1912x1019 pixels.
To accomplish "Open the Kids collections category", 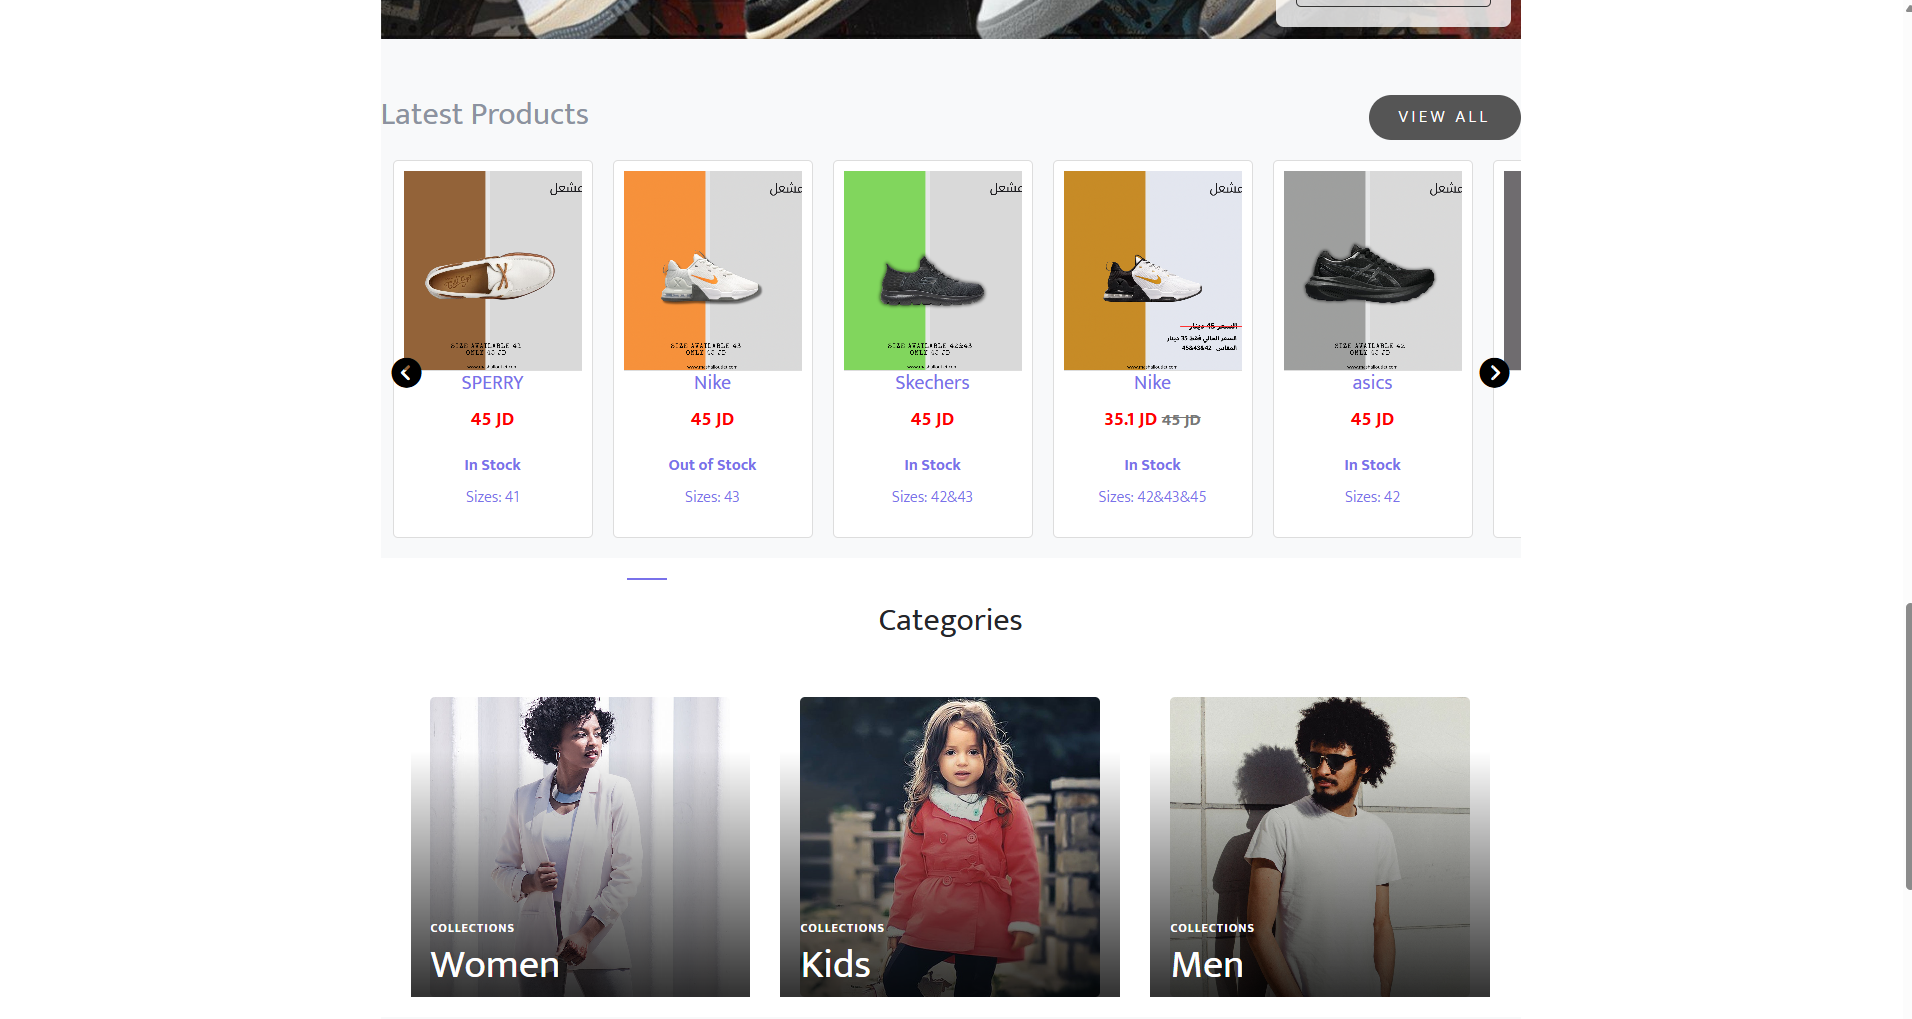I will click(x=949, y=846).
